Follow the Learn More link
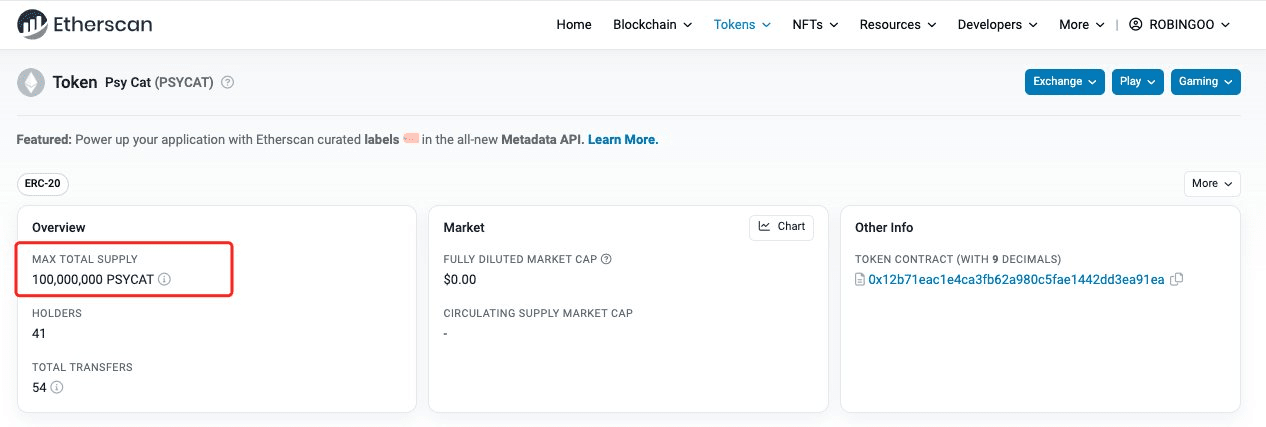The image size is (1266, 427). [x=623, y=140]
